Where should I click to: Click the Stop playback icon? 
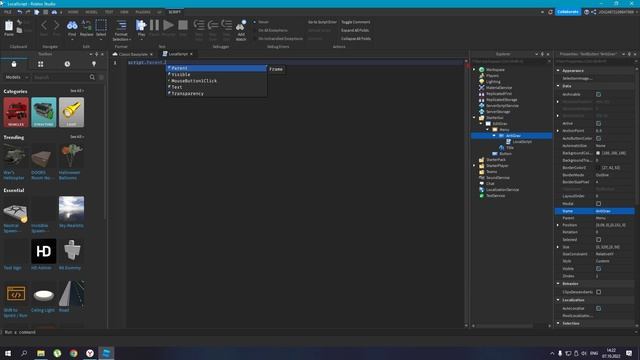click(183, 25)
